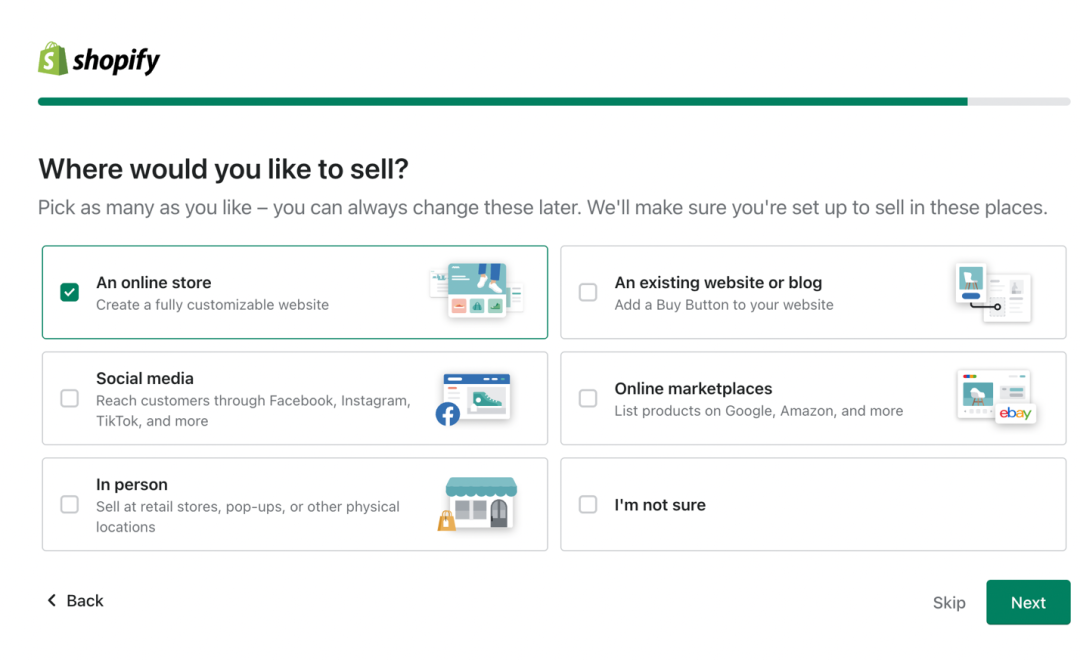Check the An existing website or blog checkbox
Image resolution: width=1080 pixels, height=660 pixels.
588,292
